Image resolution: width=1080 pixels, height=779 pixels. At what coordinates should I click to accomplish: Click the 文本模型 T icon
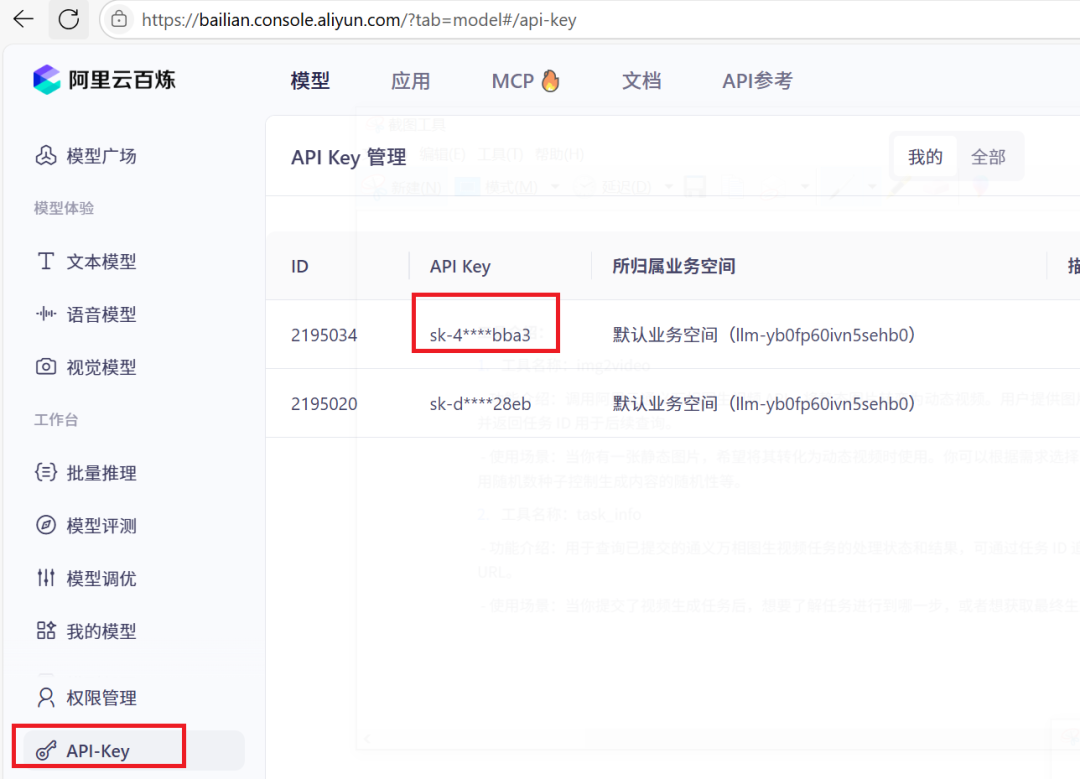(x=45, y=261)
